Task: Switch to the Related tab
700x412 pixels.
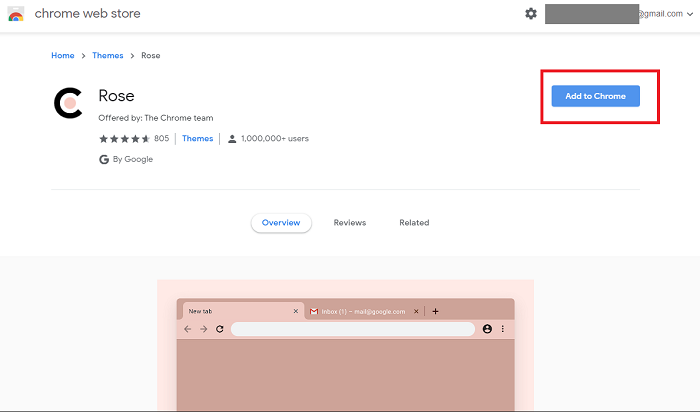Action: [414, 223]
